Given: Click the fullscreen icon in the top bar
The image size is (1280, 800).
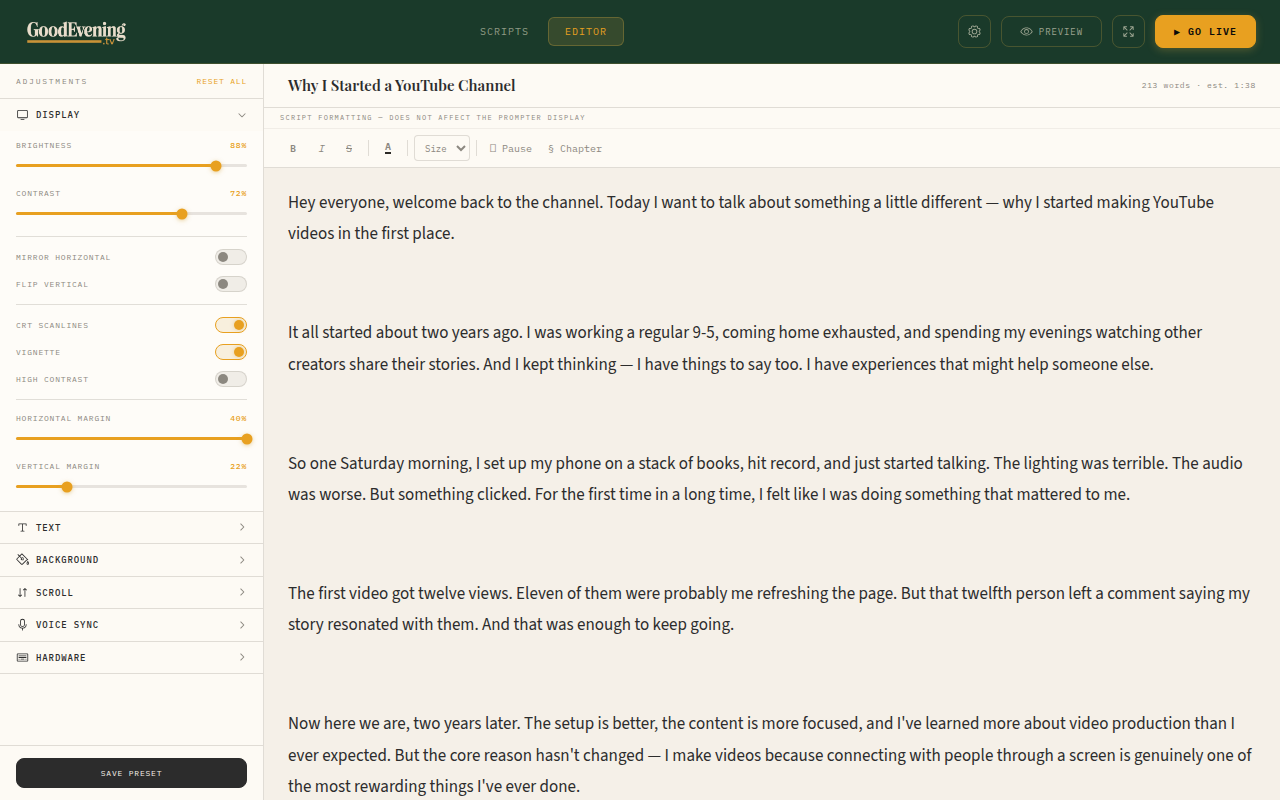Looking at the screenshot, I should click(1128, 31).
